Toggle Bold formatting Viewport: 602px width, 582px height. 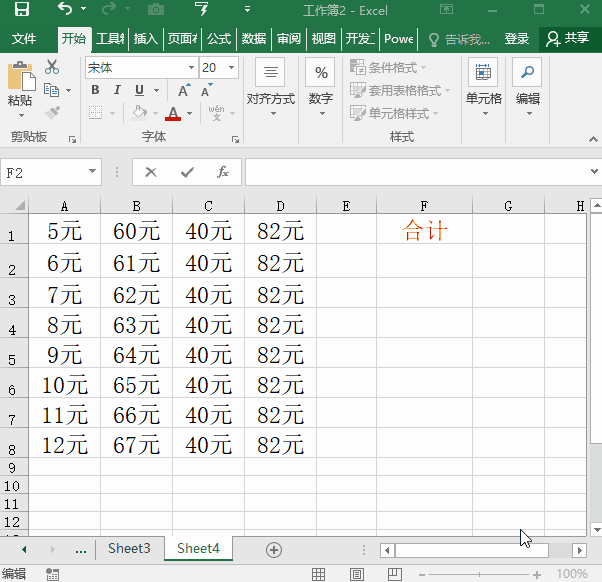tap(95, 90)
